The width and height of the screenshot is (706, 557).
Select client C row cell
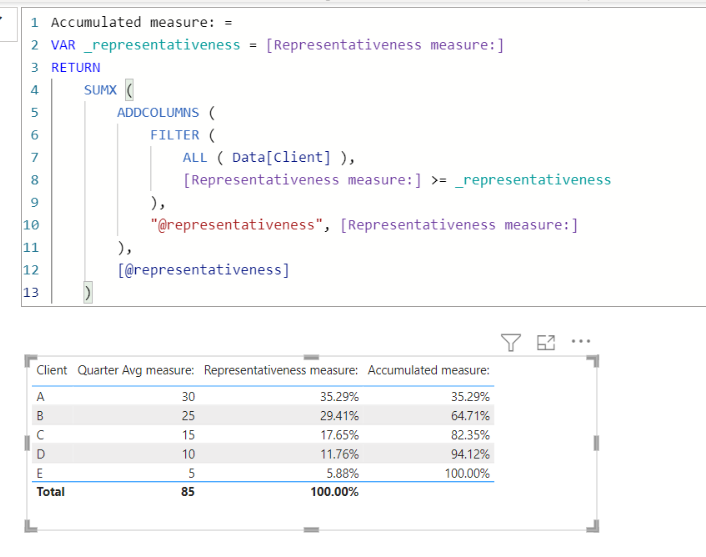click(x=40, y=435)
